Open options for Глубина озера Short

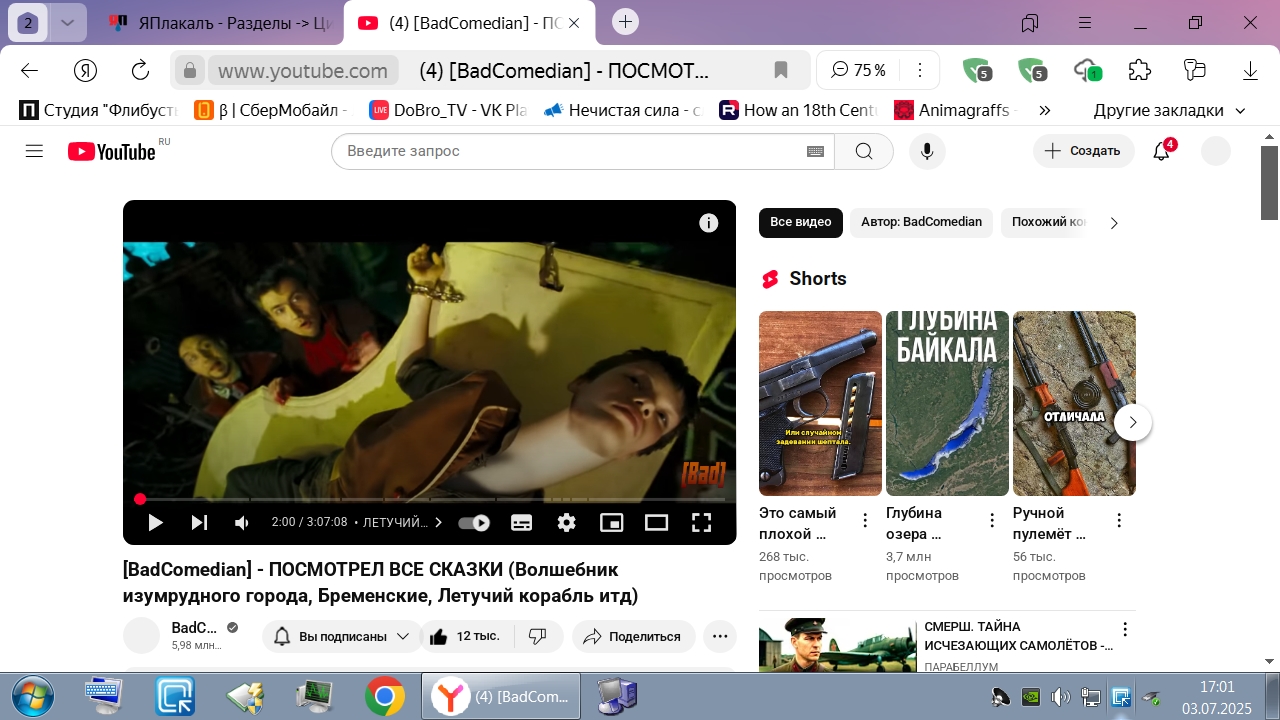992,520
